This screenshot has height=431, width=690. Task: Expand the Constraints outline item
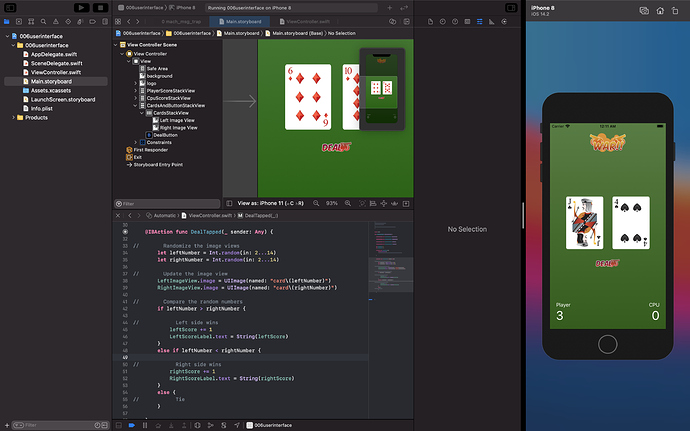tap(136, 142)
